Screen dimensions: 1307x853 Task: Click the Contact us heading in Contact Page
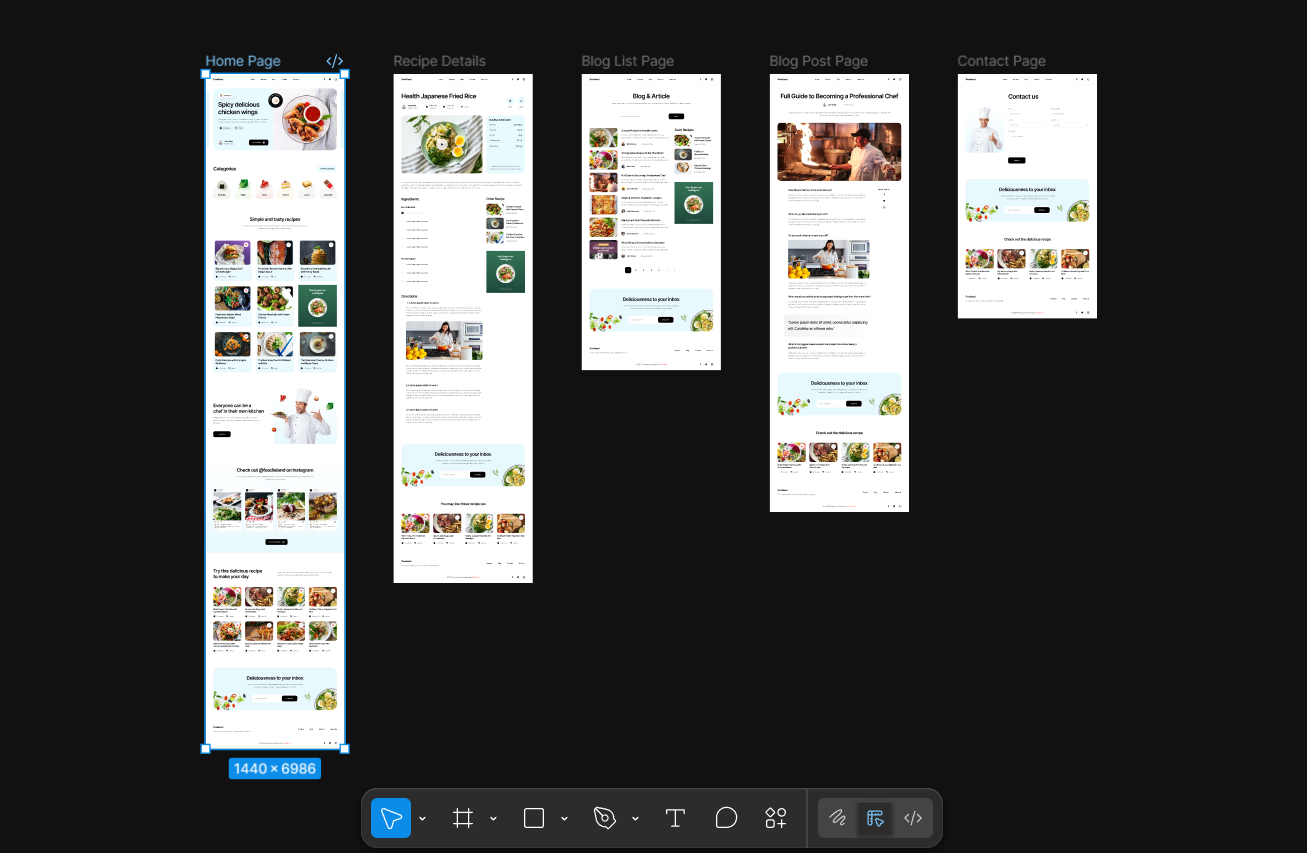tap(1023, 97)
